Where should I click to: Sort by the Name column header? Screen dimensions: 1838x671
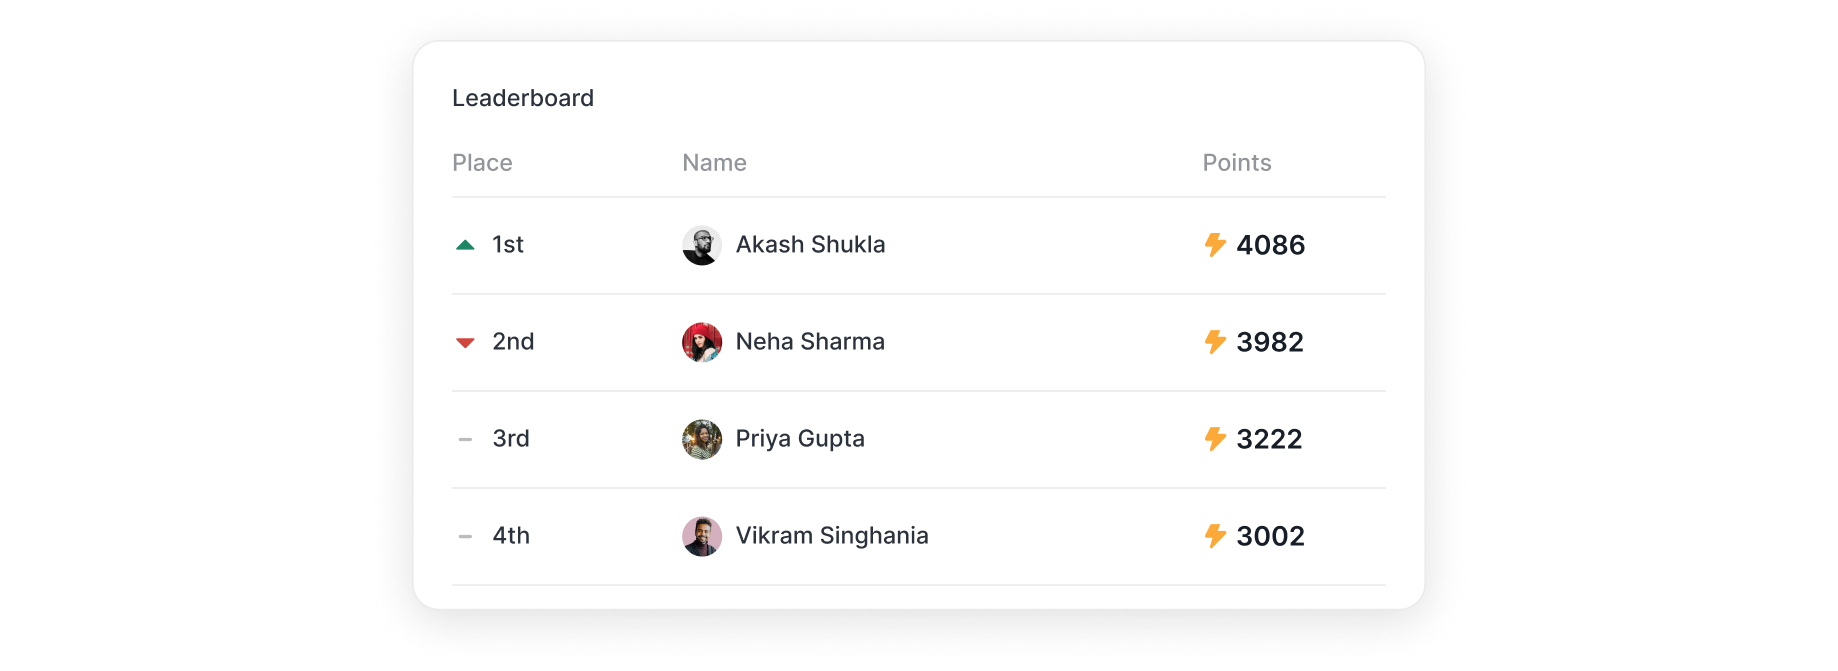coord(714,163)
